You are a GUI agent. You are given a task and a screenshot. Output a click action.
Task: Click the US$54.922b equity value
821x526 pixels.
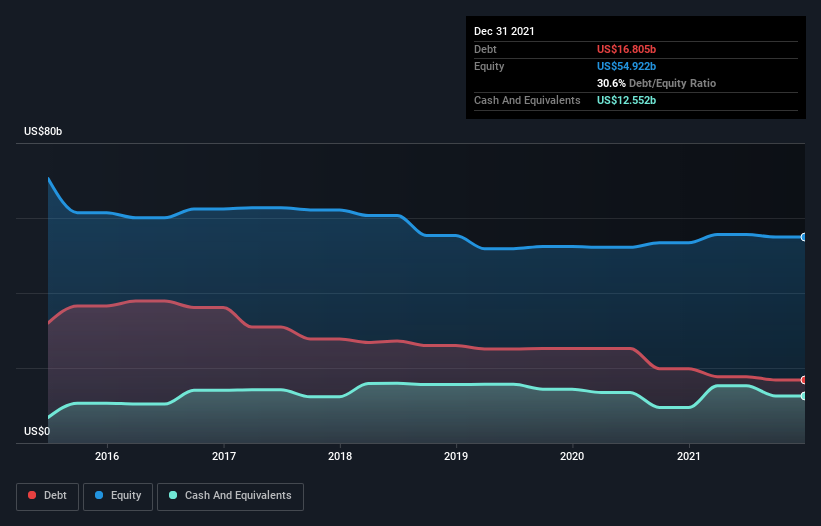(x=626, y=66)
